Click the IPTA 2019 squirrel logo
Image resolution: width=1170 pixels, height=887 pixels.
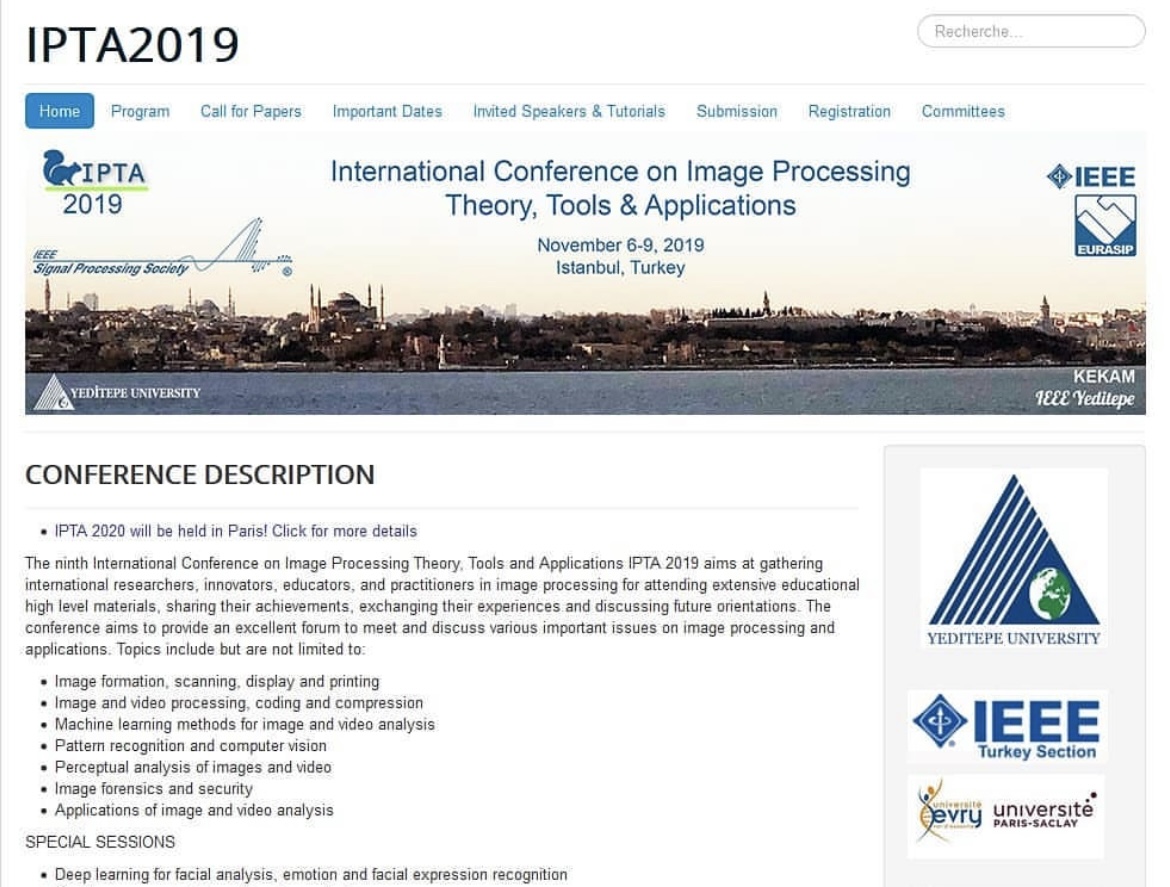94,183
